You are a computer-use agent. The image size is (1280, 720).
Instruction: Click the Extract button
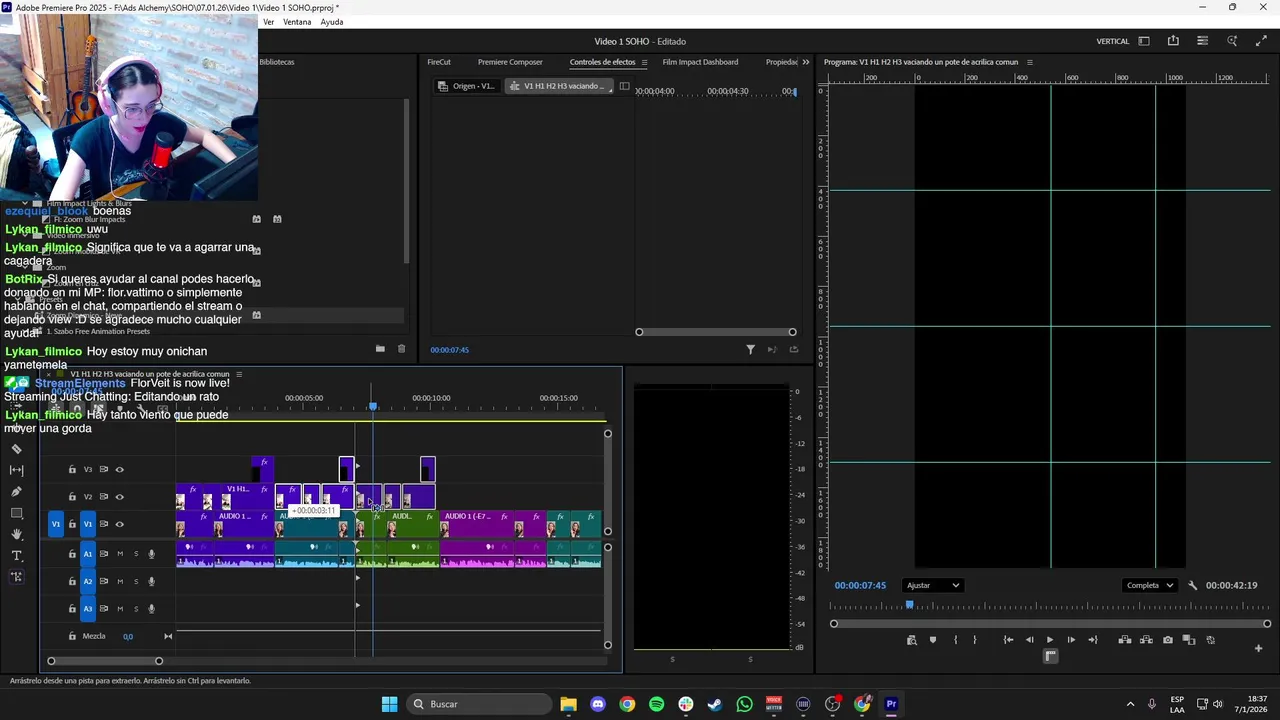[1146, 640]
